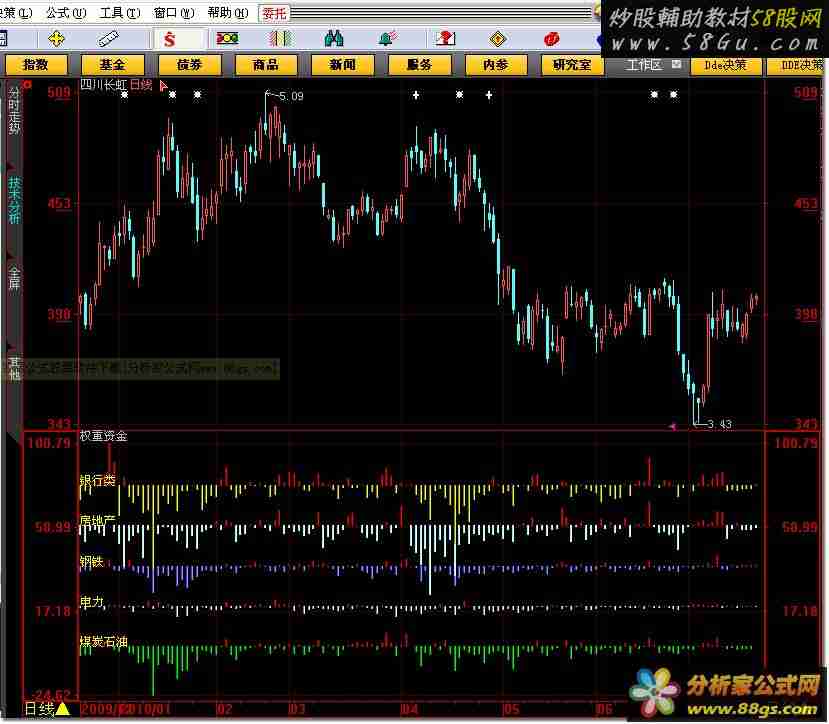
Task: Toggle the checkbox next to 工作区
Action: pos(676,64)
